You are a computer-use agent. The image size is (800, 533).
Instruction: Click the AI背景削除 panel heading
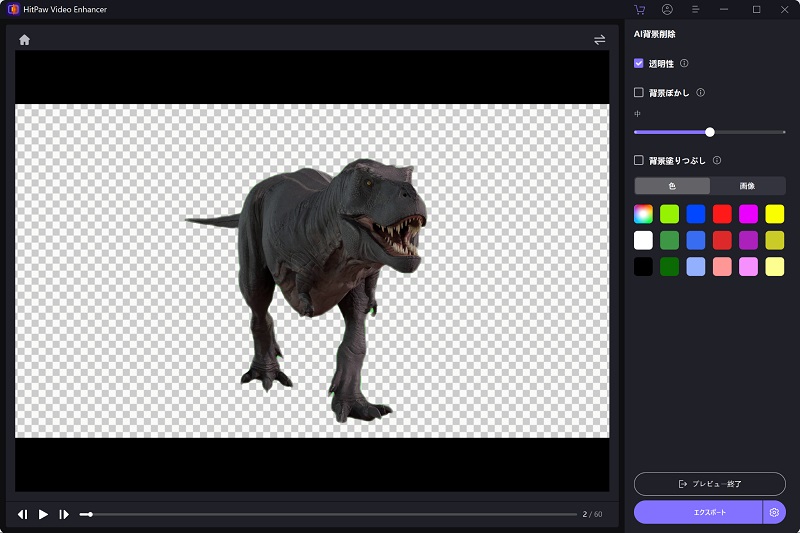click(655, 34)
